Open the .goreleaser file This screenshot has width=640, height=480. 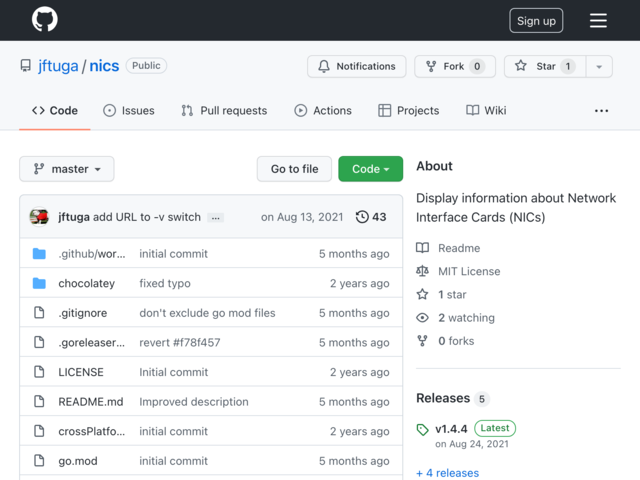91,342
